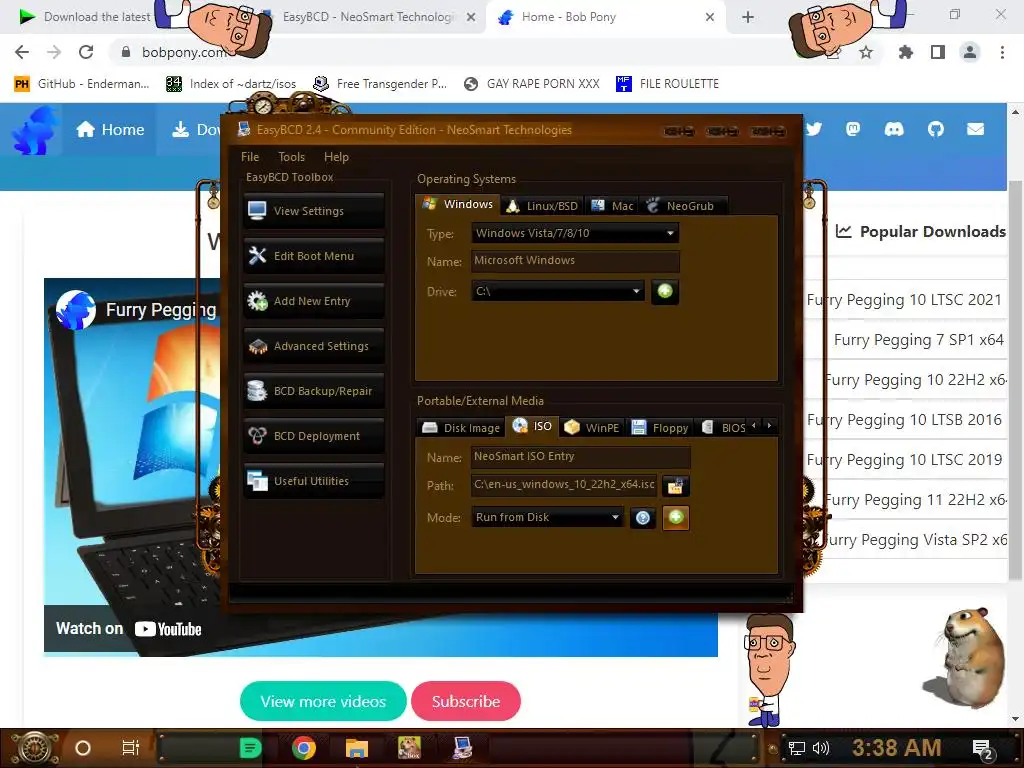Viewport: 1024px width, 768px height.
Task: Open Useful Utilities in EasyBCD
Action: 313,481
